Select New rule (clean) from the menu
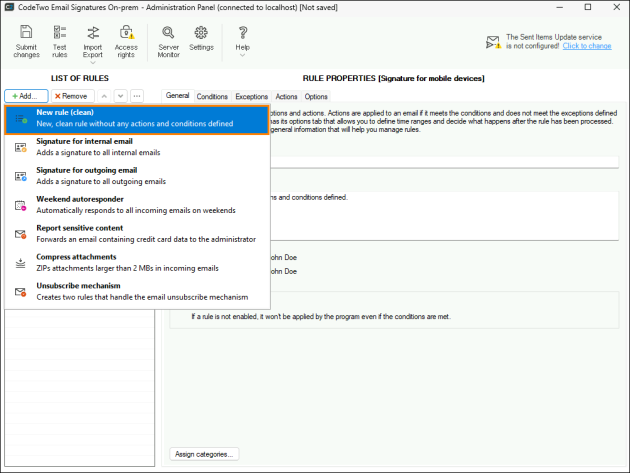The image size is (630, 473). tap(137, 120)
